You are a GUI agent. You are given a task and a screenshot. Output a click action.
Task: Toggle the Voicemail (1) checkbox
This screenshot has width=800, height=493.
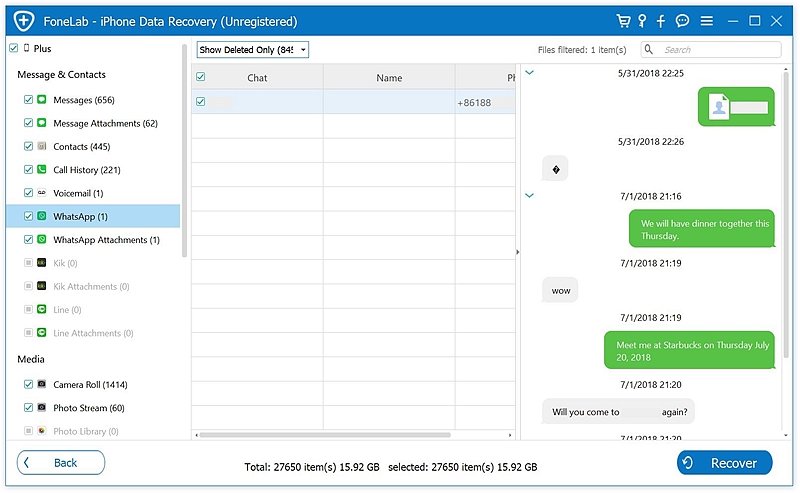pos(29,193)
